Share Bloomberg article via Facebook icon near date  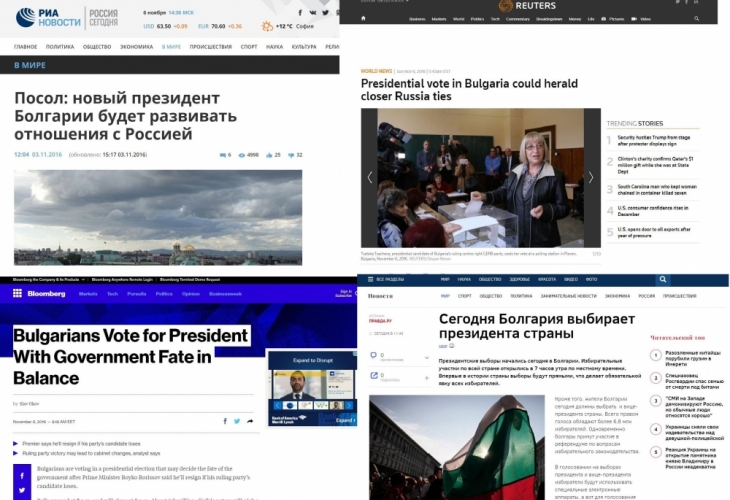tap(225, 421)
